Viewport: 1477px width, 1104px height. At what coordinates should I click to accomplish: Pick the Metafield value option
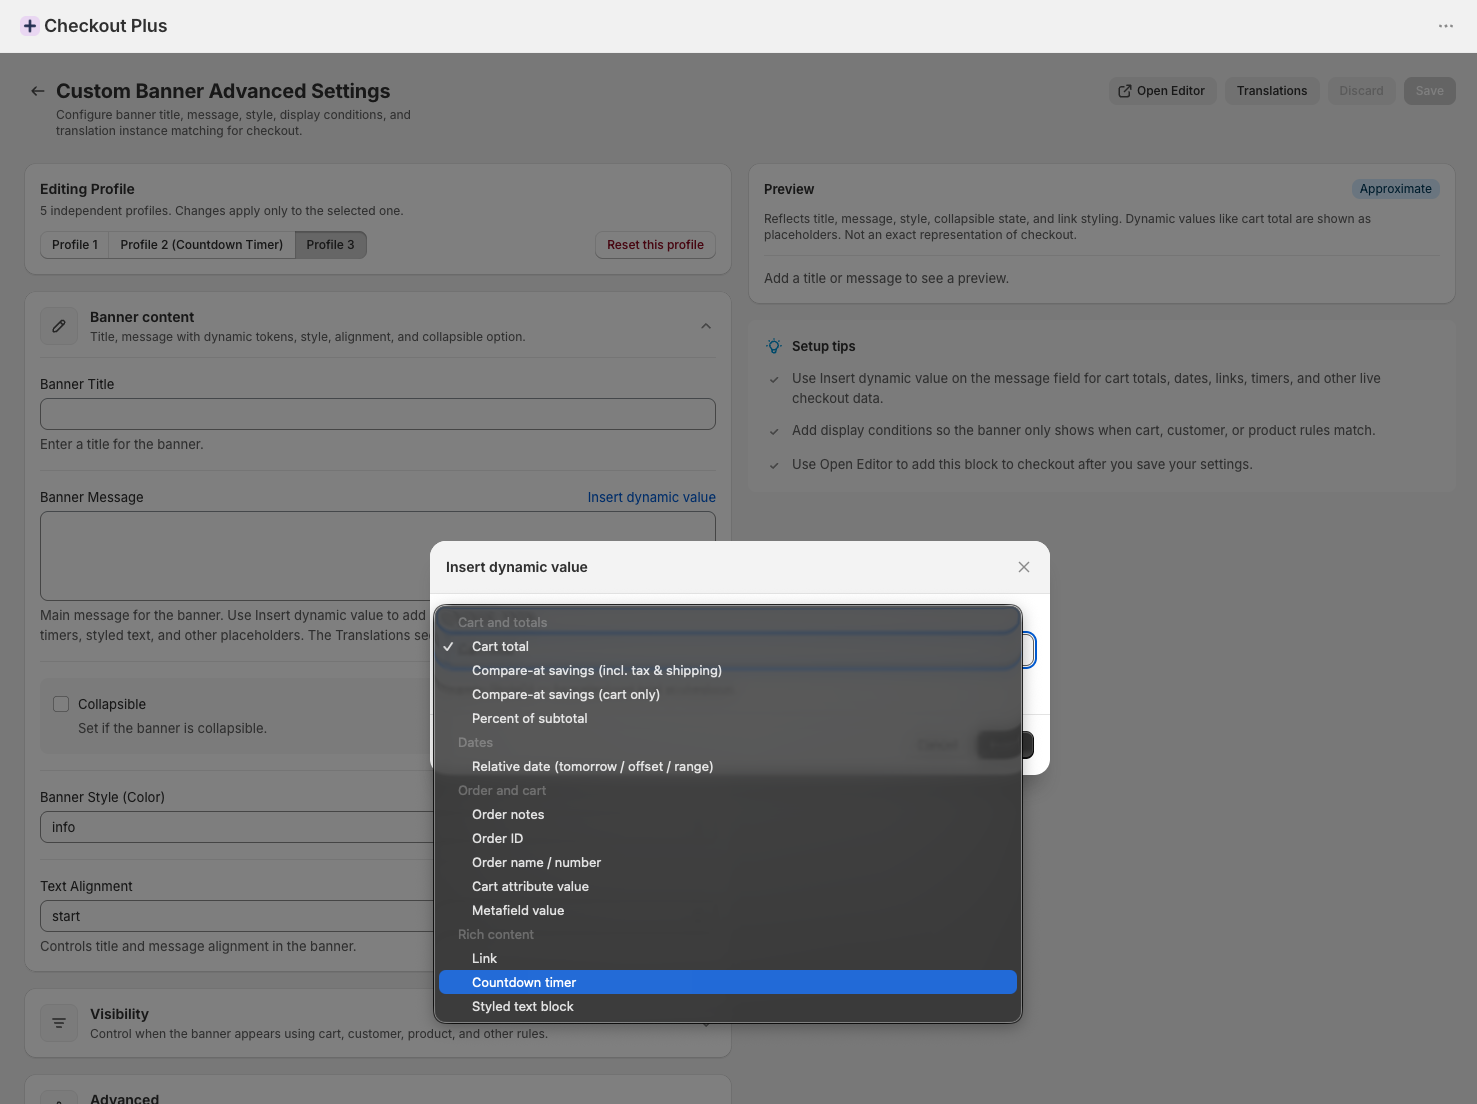728,910
